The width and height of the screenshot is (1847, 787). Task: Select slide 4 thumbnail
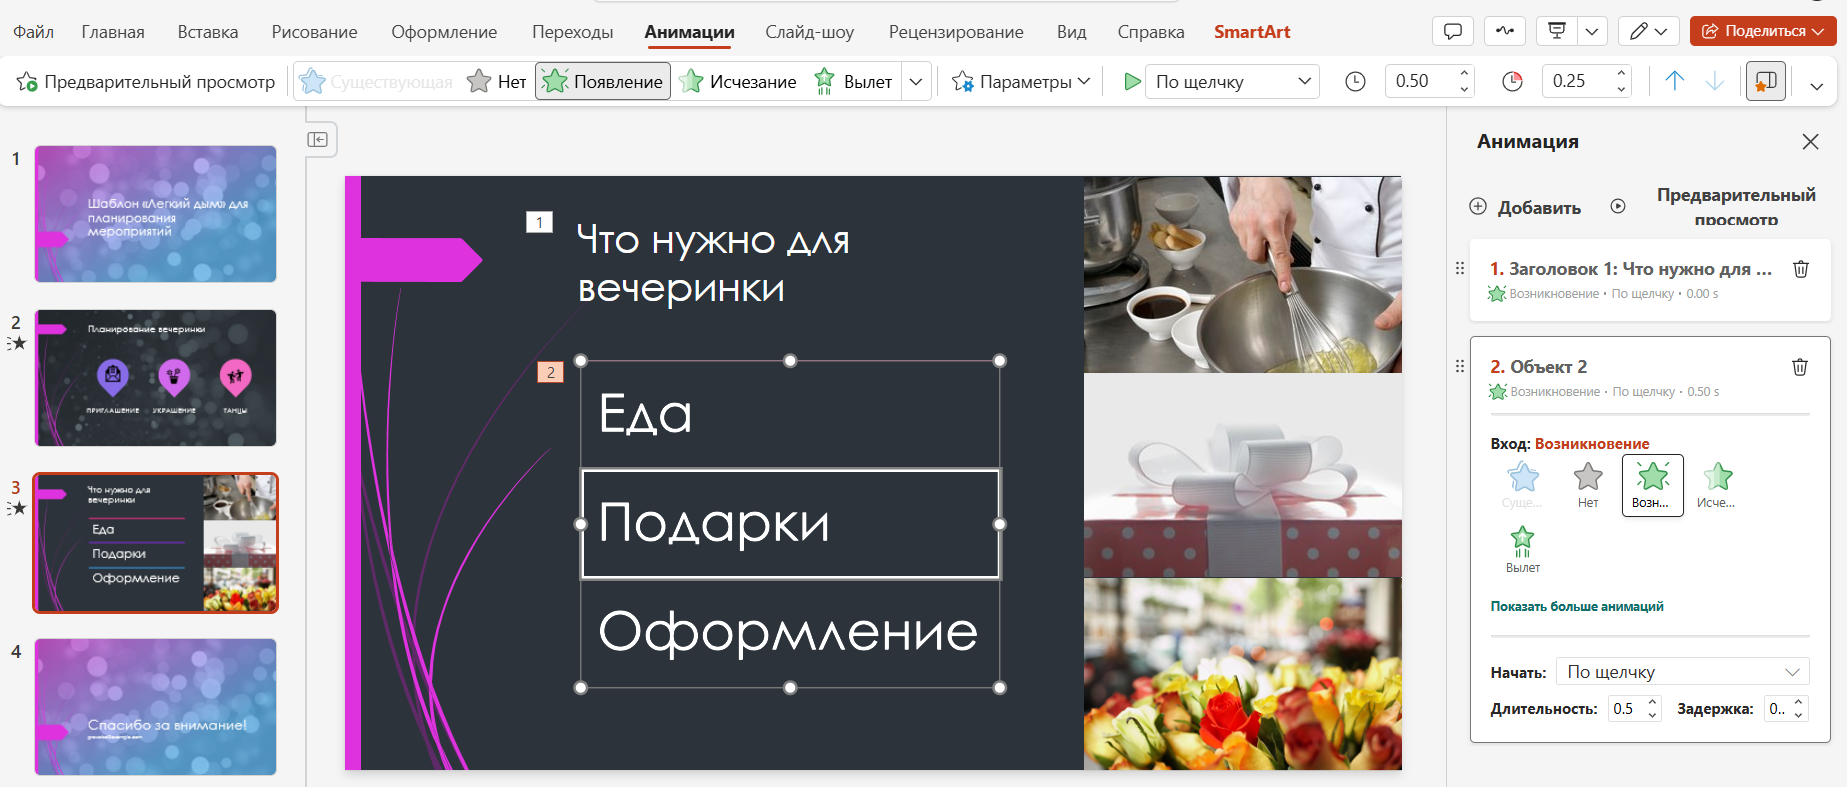pyautogui.click(x=156, y=707)
